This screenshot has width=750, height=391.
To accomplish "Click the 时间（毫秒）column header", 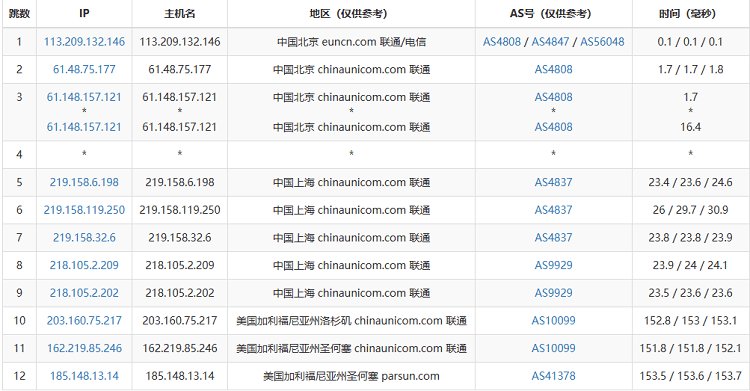I will pyautogui.click(x=691, y=13).
